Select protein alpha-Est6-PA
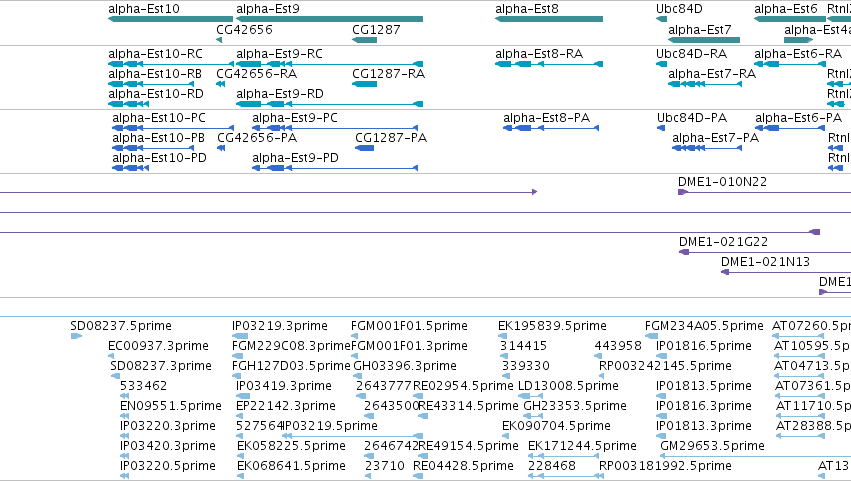The height and width of the screenshot is (481, 851). pos(790,128)
